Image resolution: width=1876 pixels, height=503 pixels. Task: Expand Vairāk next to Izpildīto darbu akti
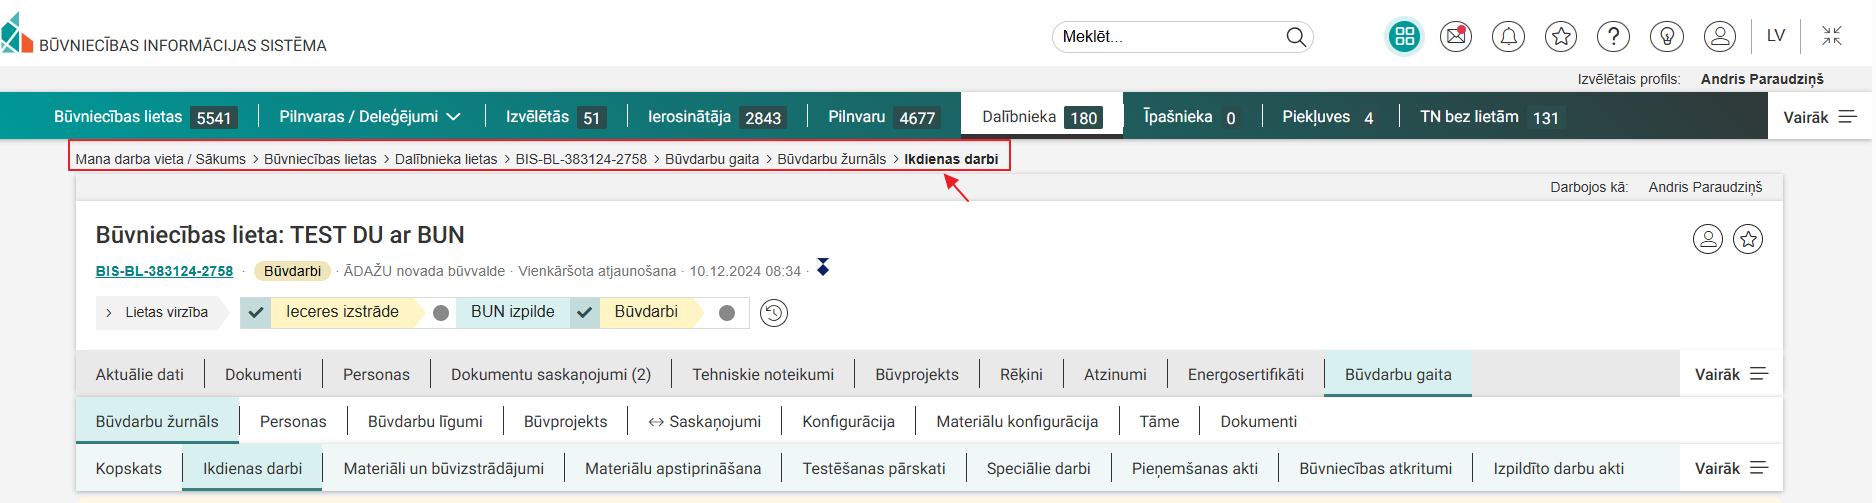[1731, 468]
